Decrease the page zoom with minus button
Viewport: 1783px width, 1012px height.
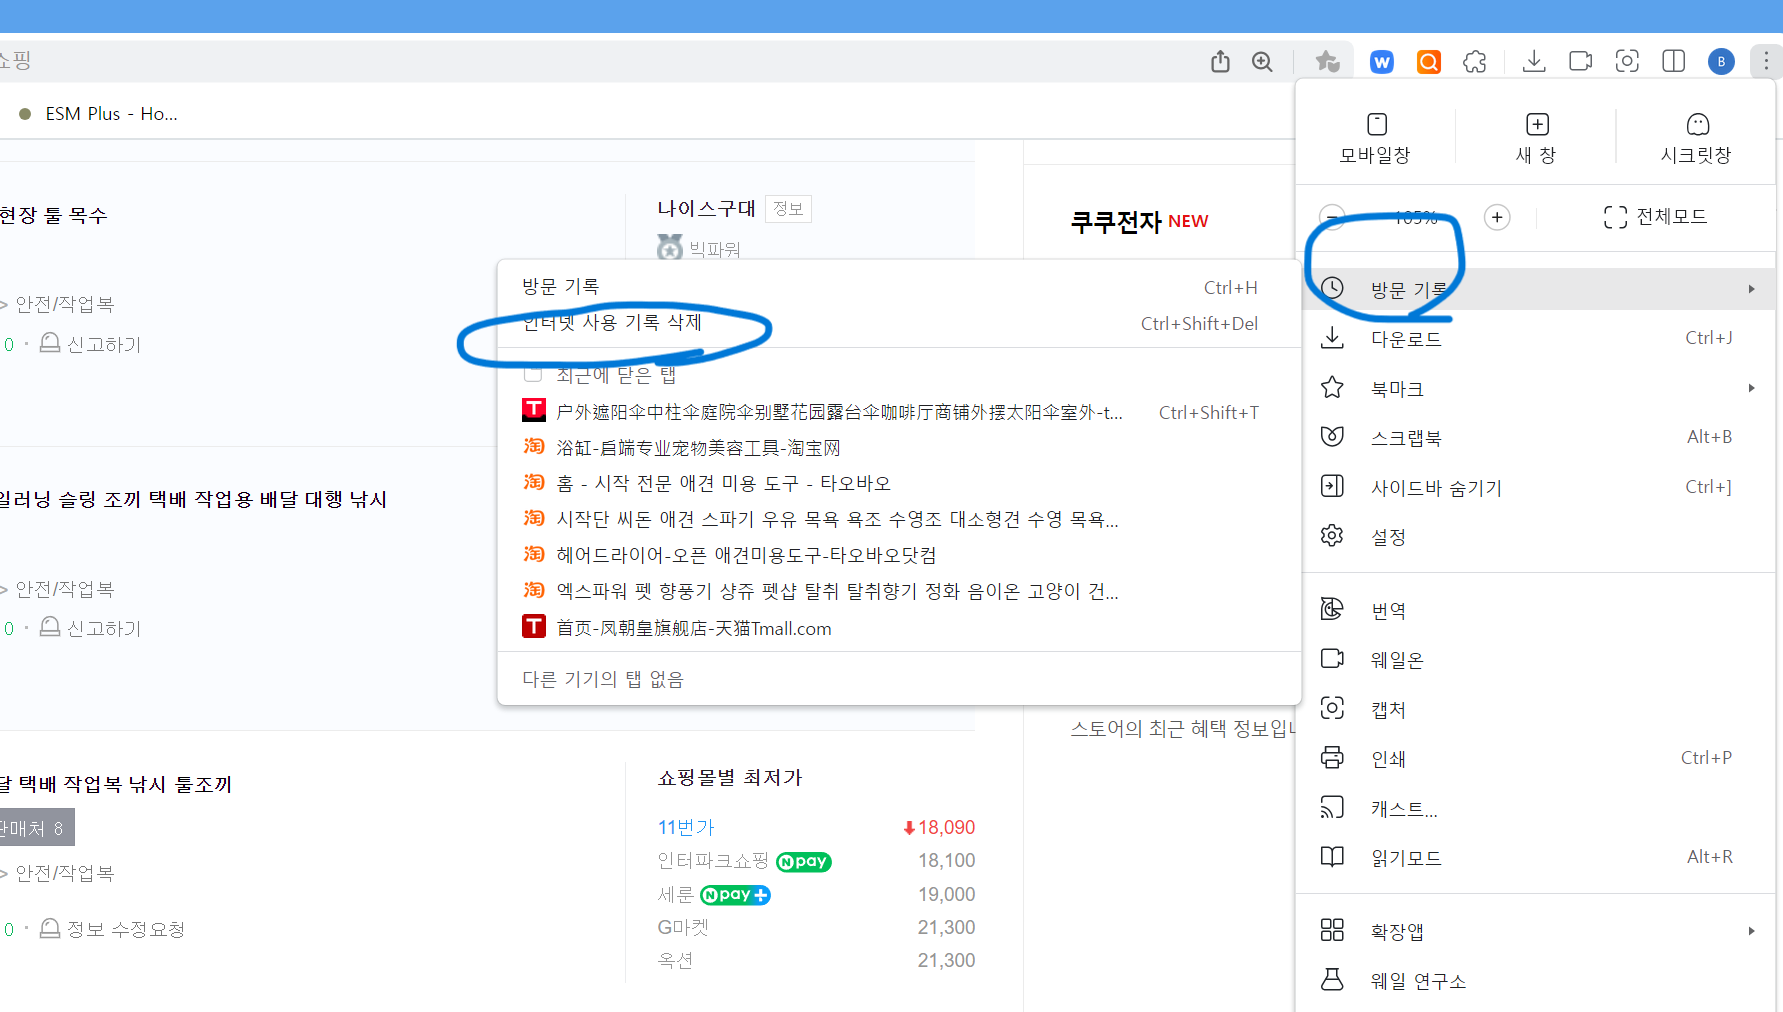(x=1332, y=217)
